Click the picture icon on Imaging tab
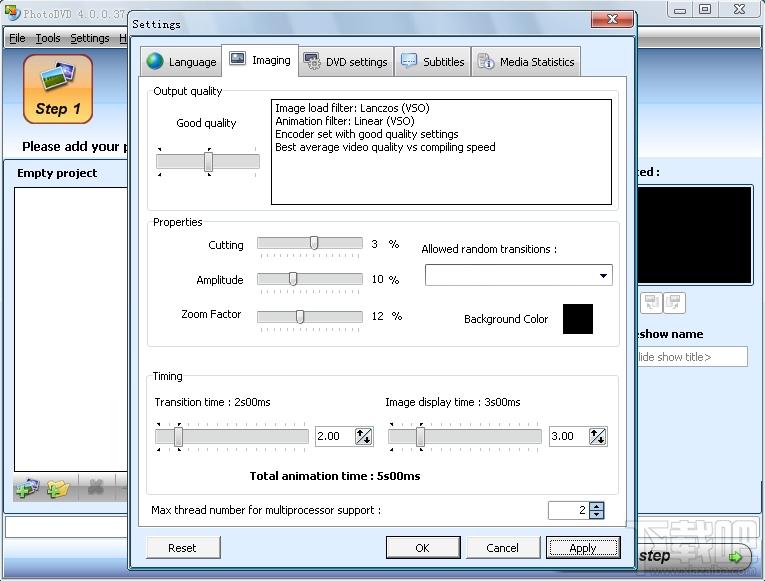Image resolution: width=765 pixels, height=581 pixels. [x=238, y=59]
